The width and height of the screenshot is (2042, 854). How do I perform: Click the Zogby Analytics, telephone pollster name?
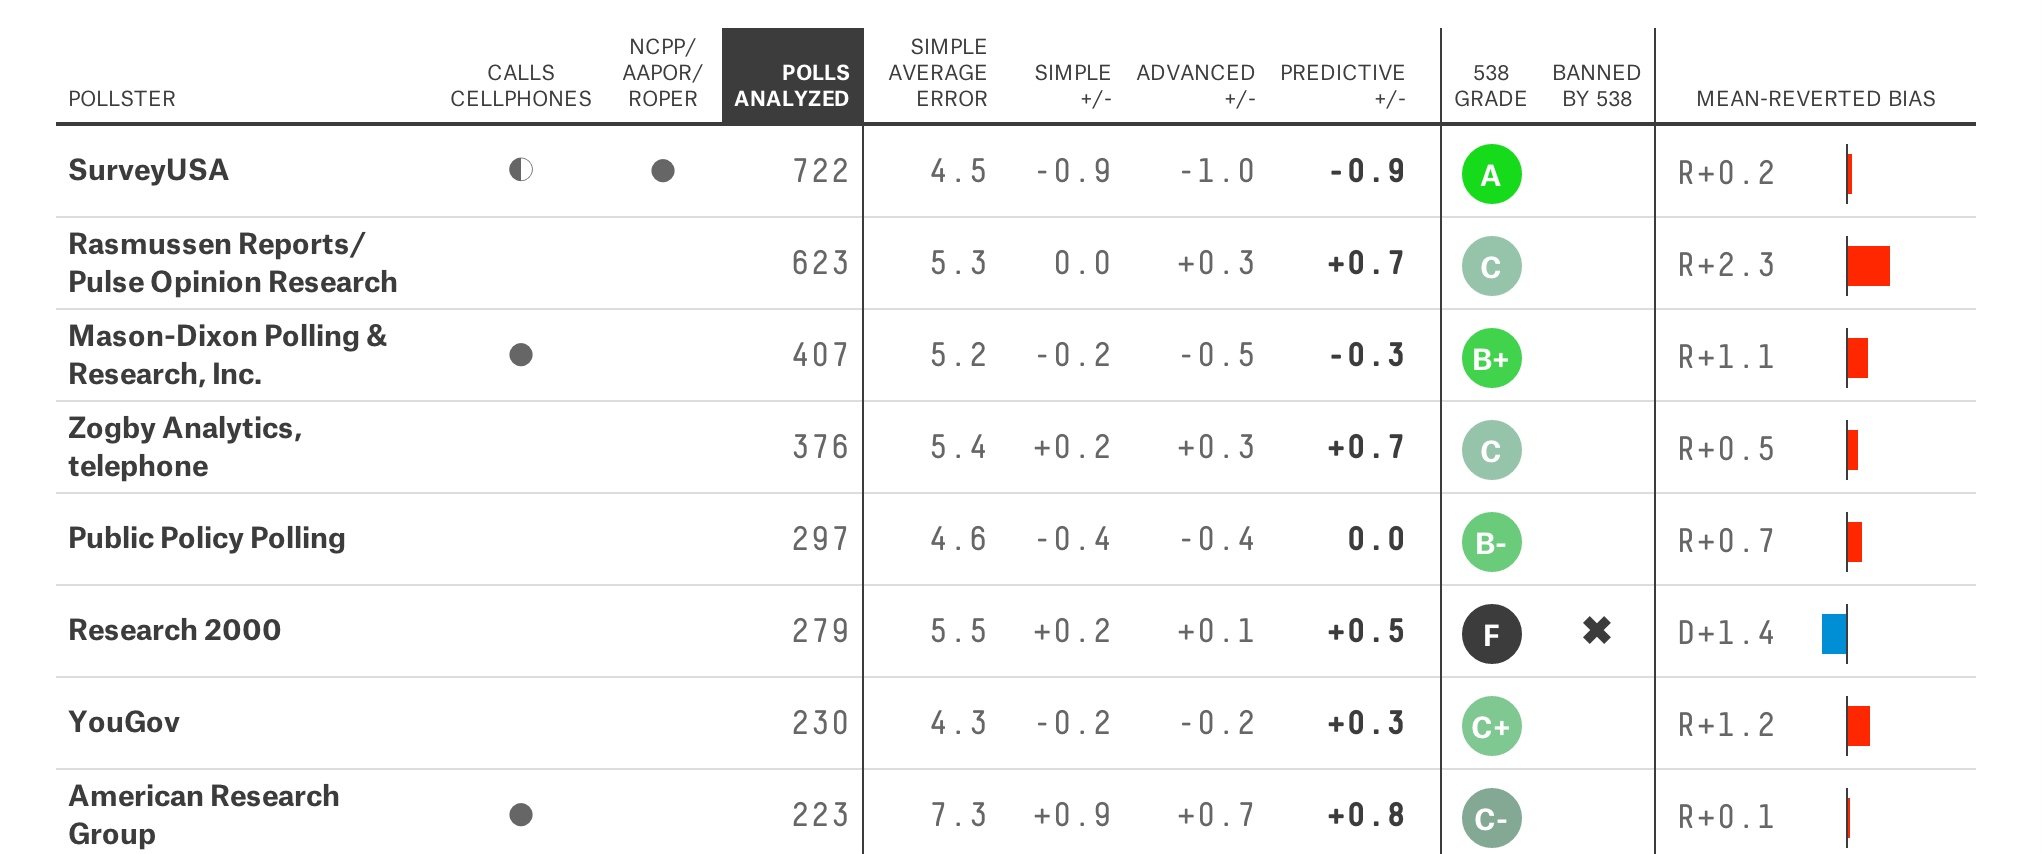click(x=185, y=447)
